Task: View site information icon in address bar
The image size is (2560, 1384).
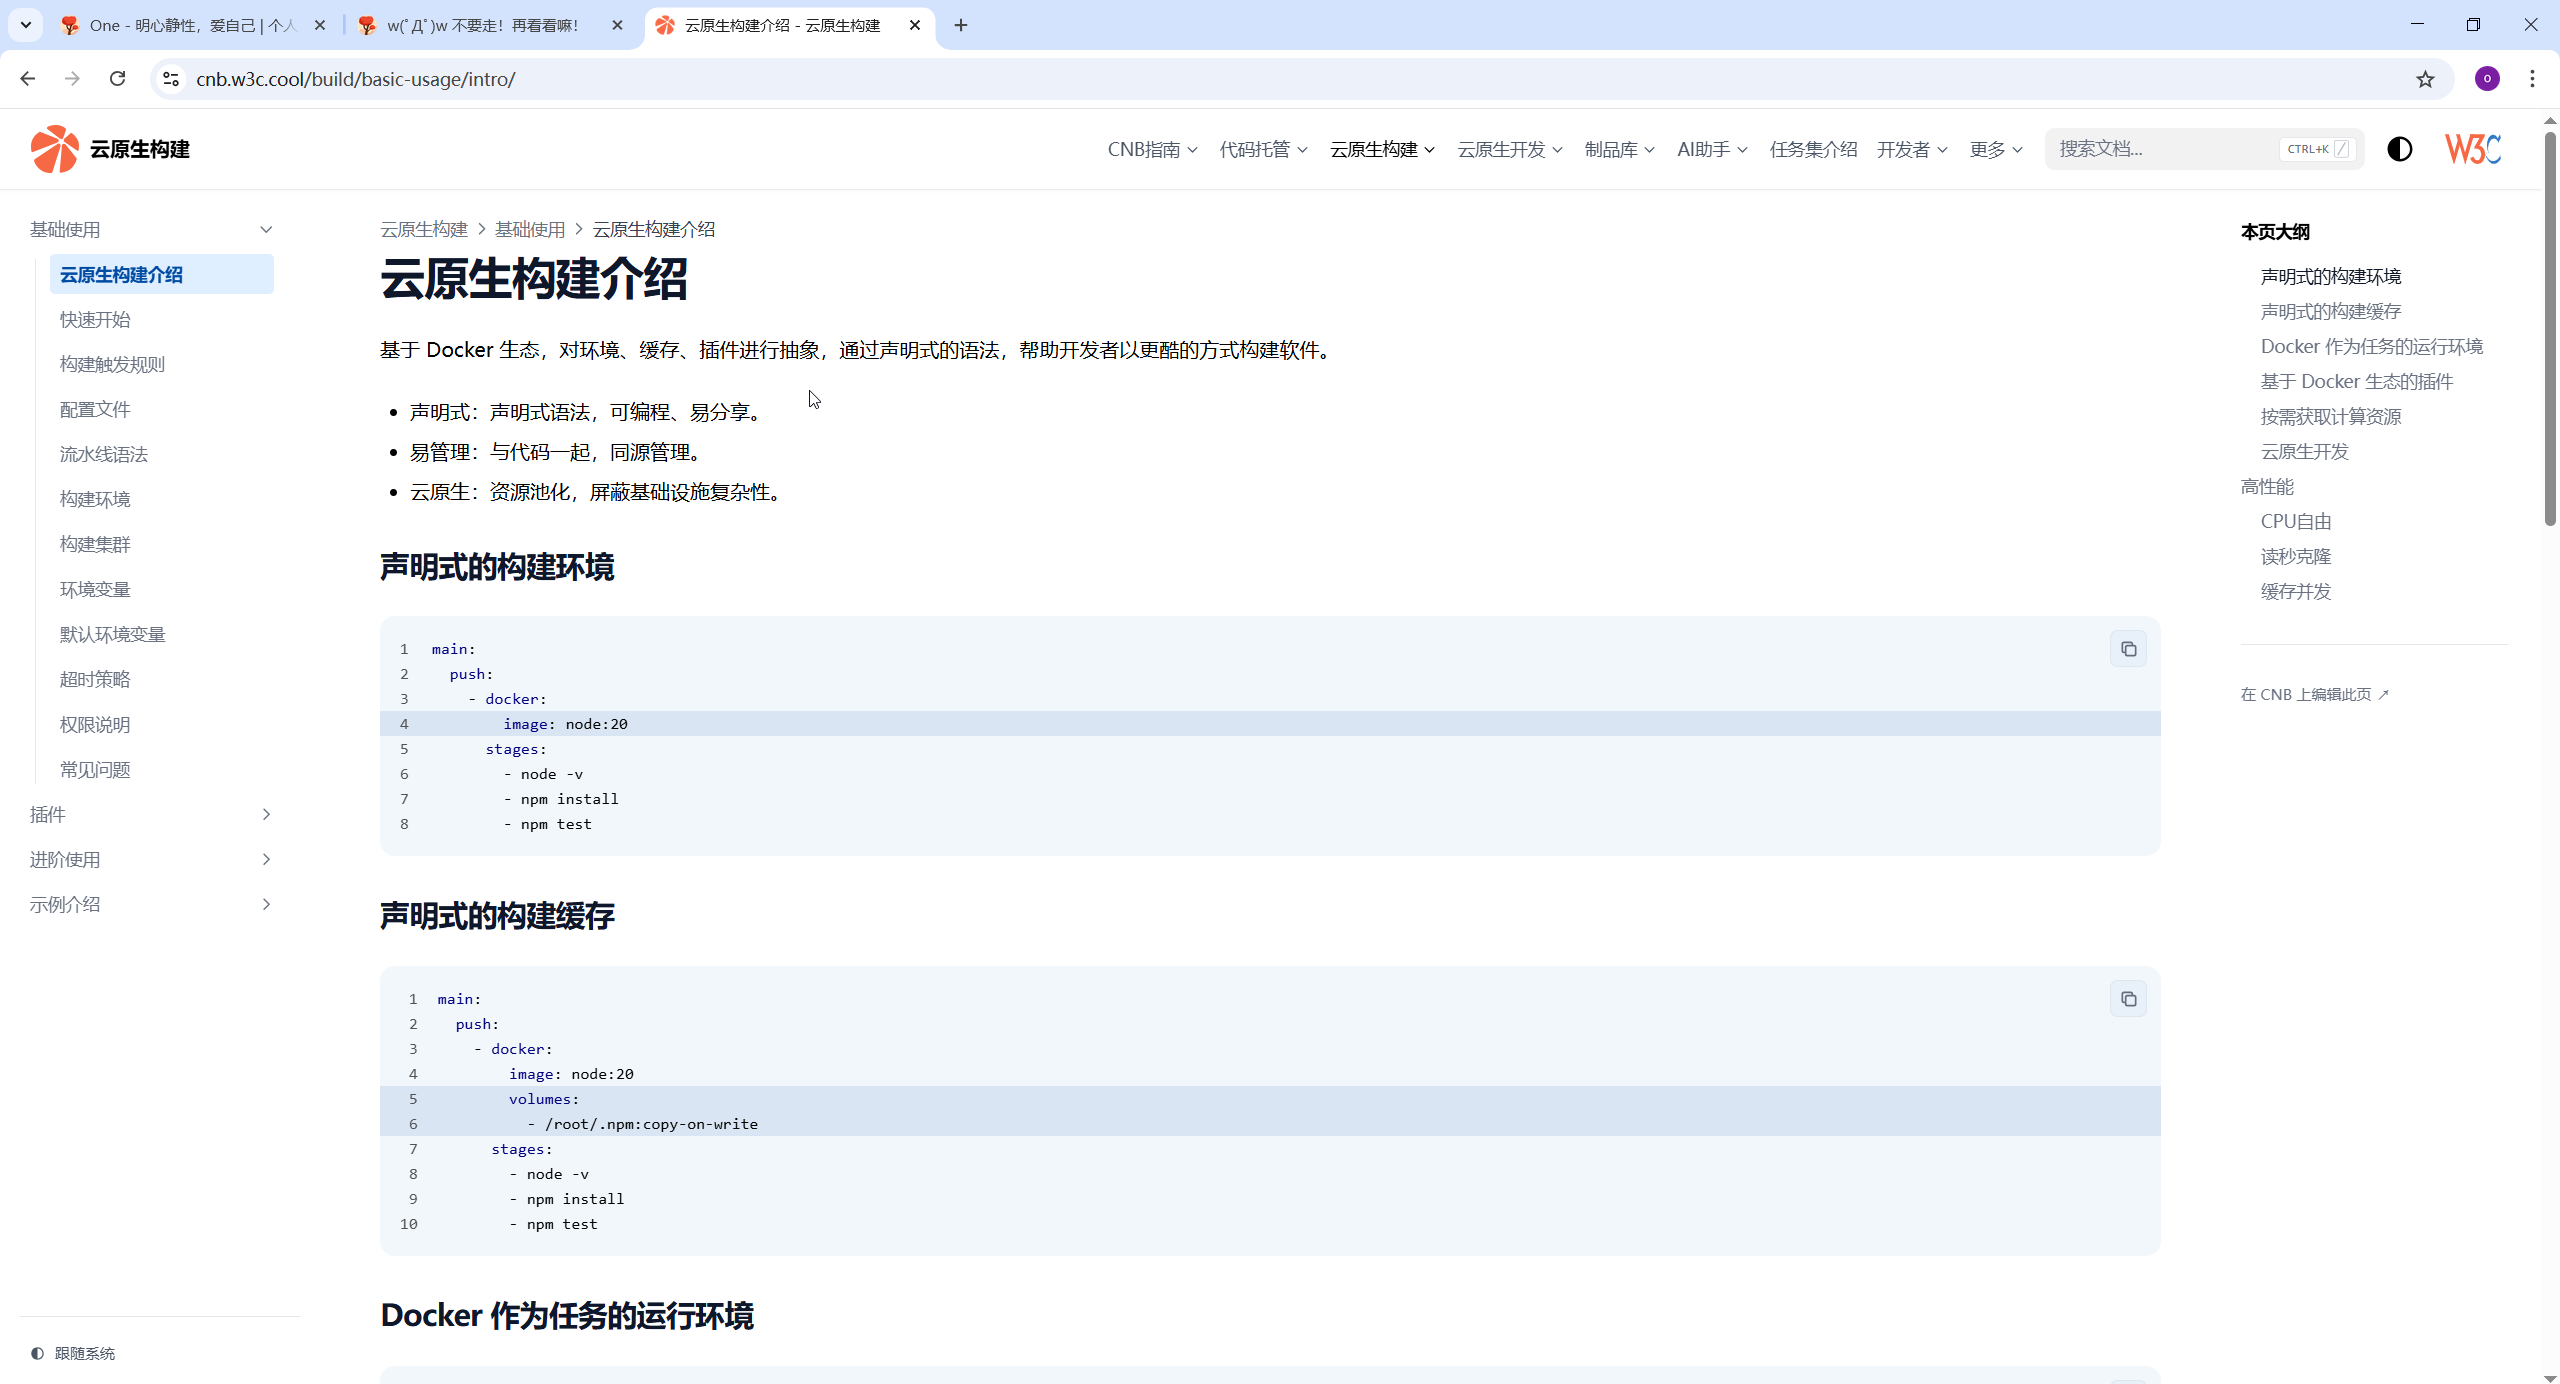Action: [x=171, y=79]
